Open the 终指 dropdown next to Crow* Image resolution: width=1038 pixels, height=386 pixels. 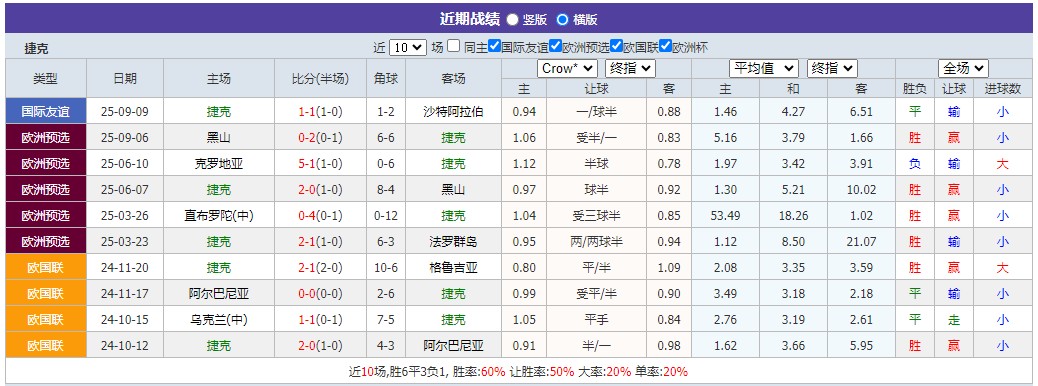point(630,68)
